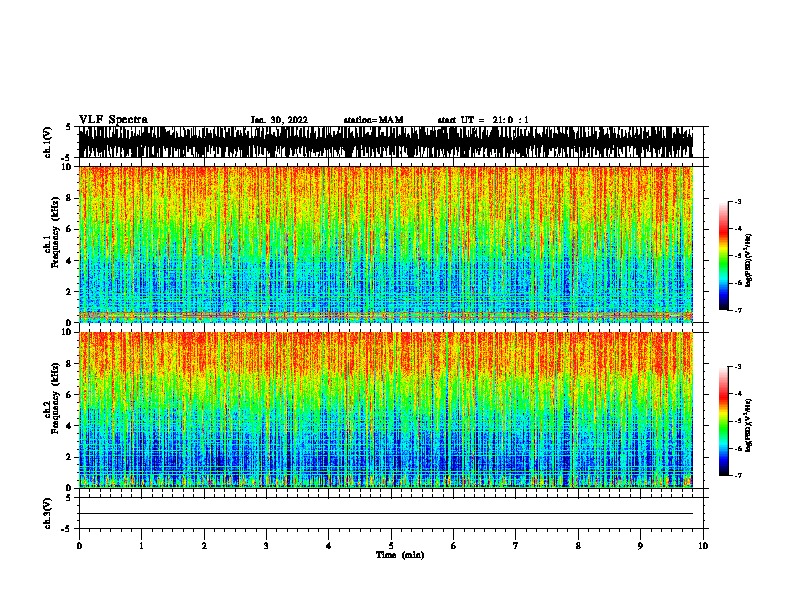Click the ch.1 "Frequency (kHz)" axis label
Screen dimensions: 792x612
(55, 232)
